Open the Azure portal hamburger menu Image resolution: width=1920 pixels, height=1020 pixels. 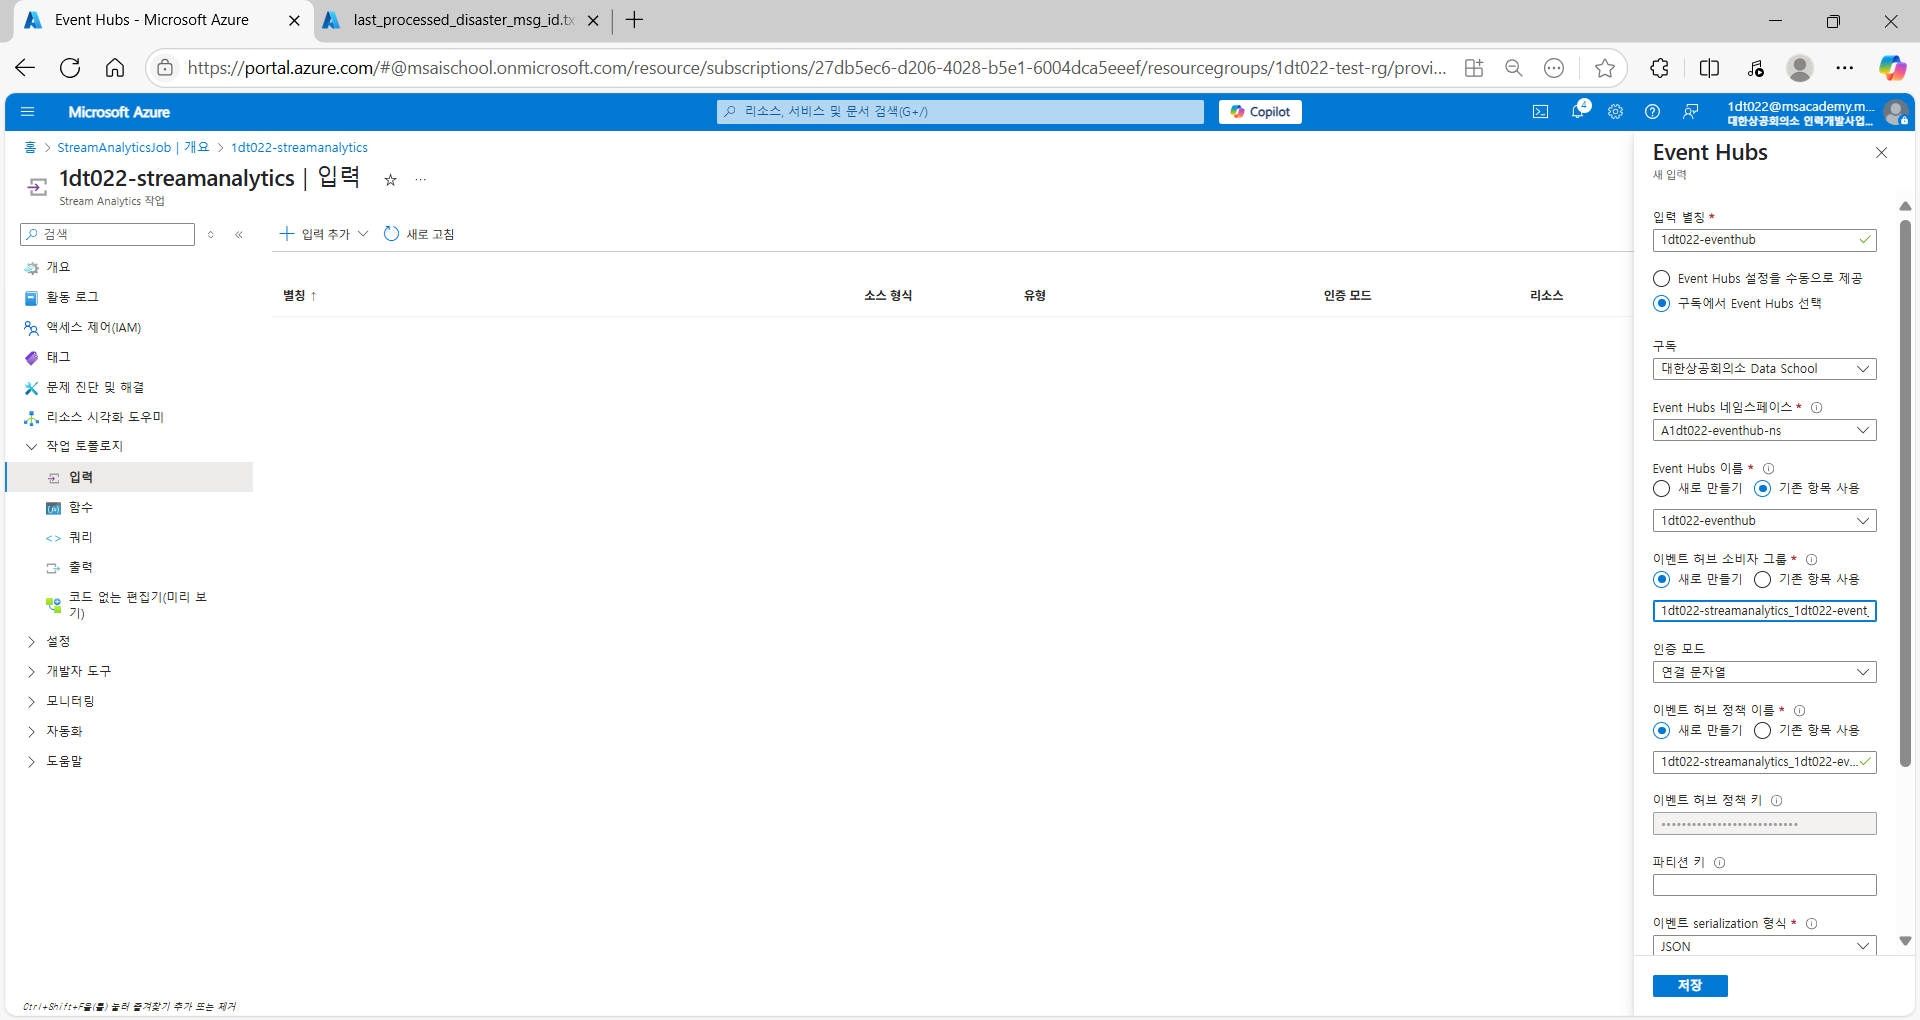(27, 112)
